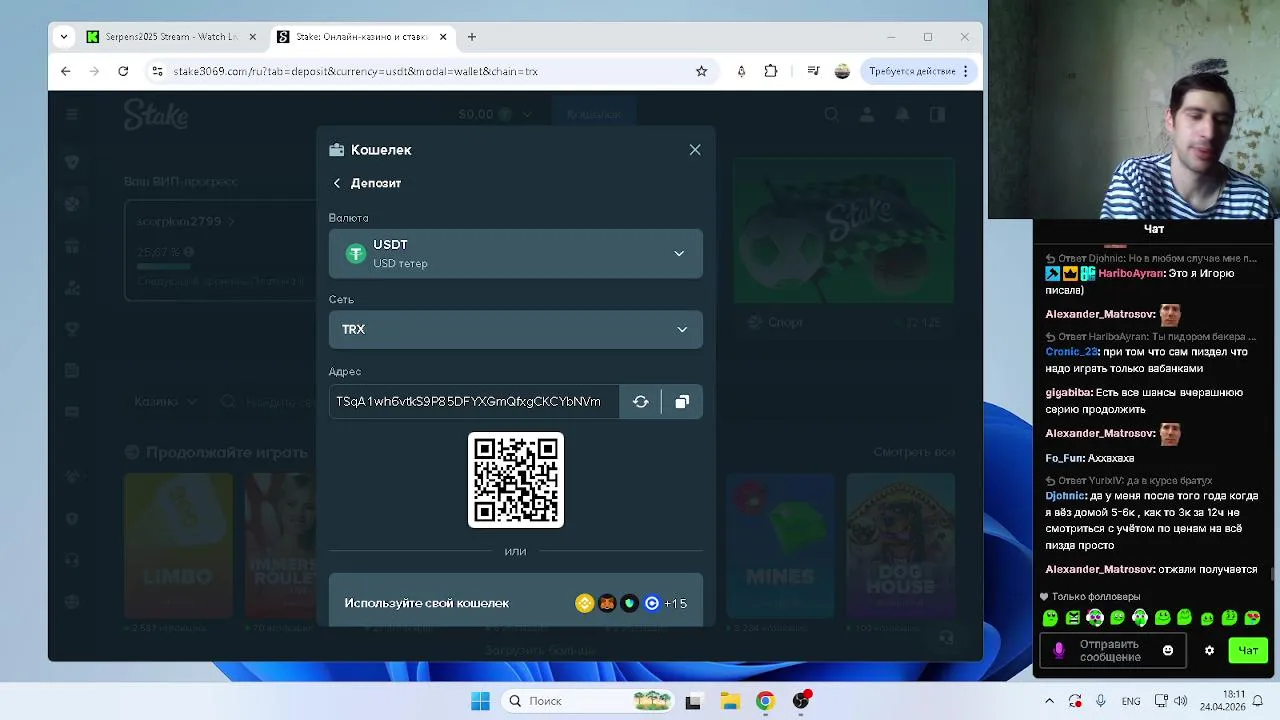The height and width of the screenshot is (720, 1280).
Task: Show hidden system tray icons
Action: click(x=1049, y=701)
